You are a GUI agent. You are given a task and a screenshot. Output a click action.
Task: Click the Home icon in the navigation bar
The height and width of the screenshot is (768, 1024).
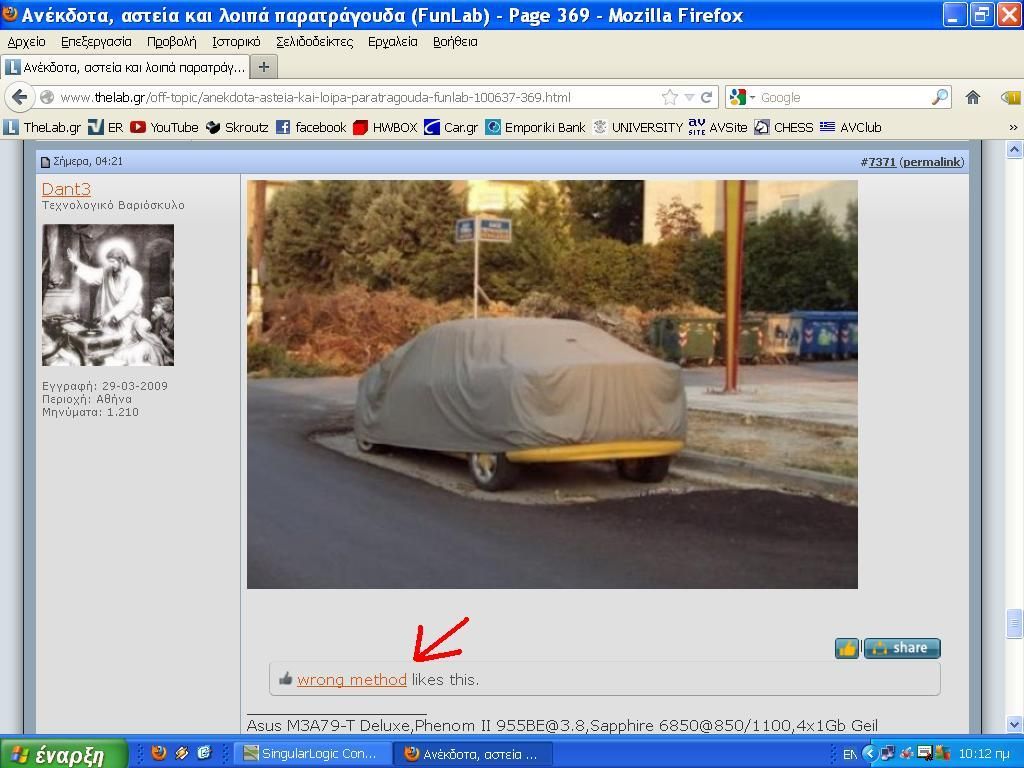pos(972,97)
